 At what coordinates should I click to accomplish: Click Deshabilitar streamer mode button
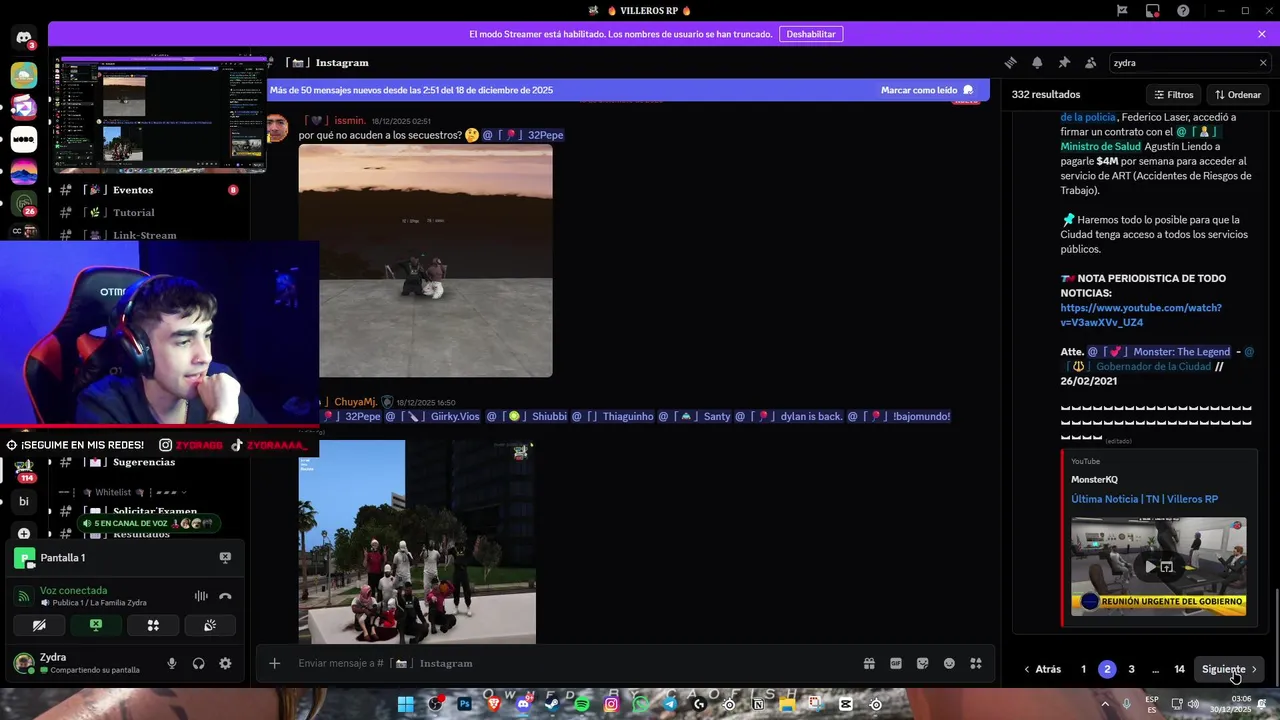coord(811,34)
